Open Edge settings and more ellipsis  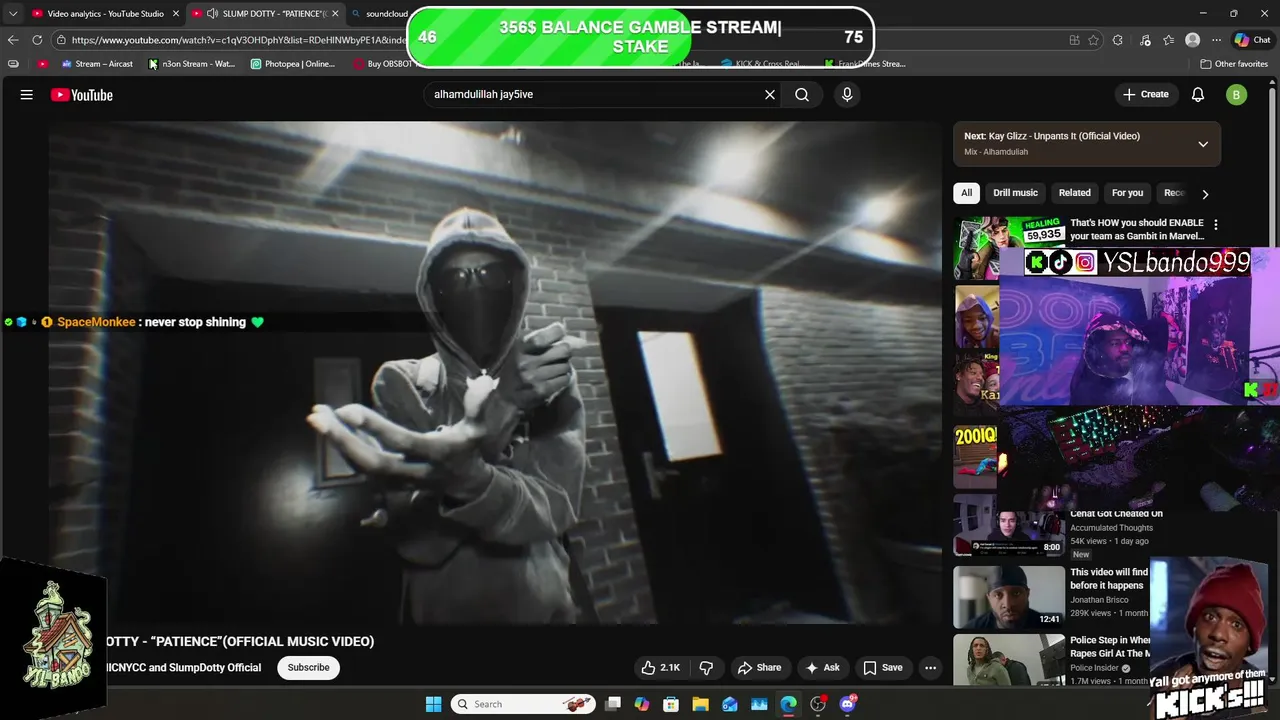tap(1216, 40)
